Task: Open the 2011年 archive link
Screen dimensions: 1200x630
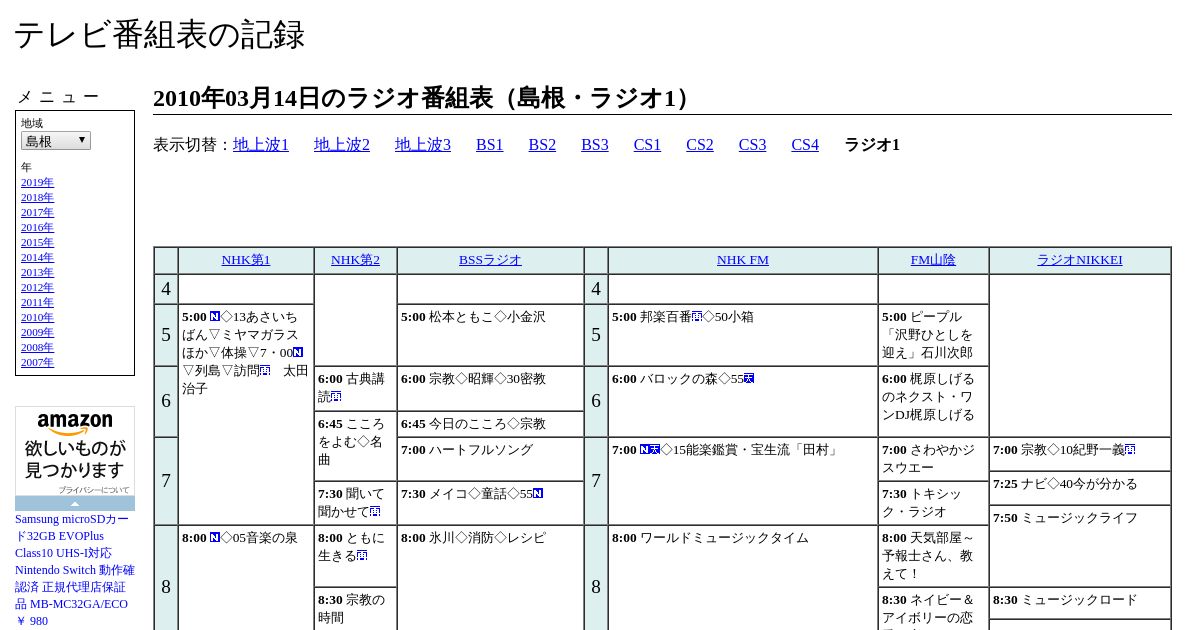Action: (37, 303)
